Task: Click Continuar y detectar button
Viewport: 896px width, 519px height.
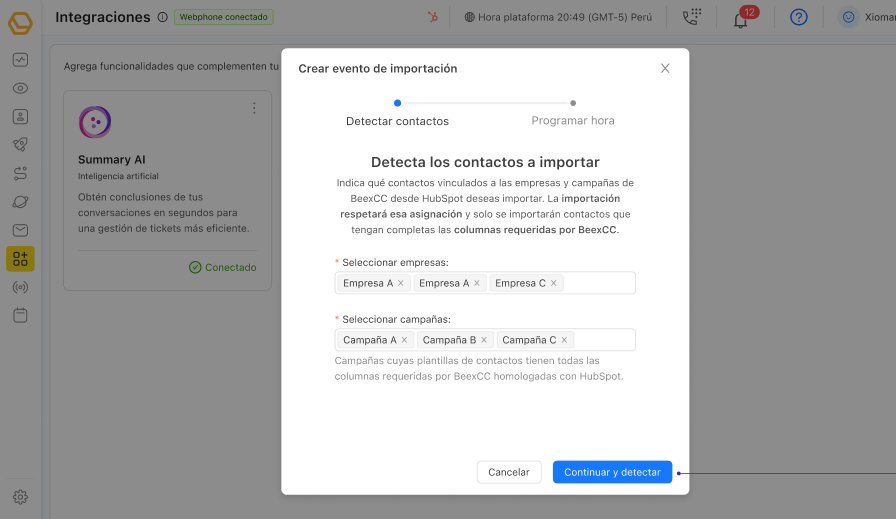Action: (612, 472)
